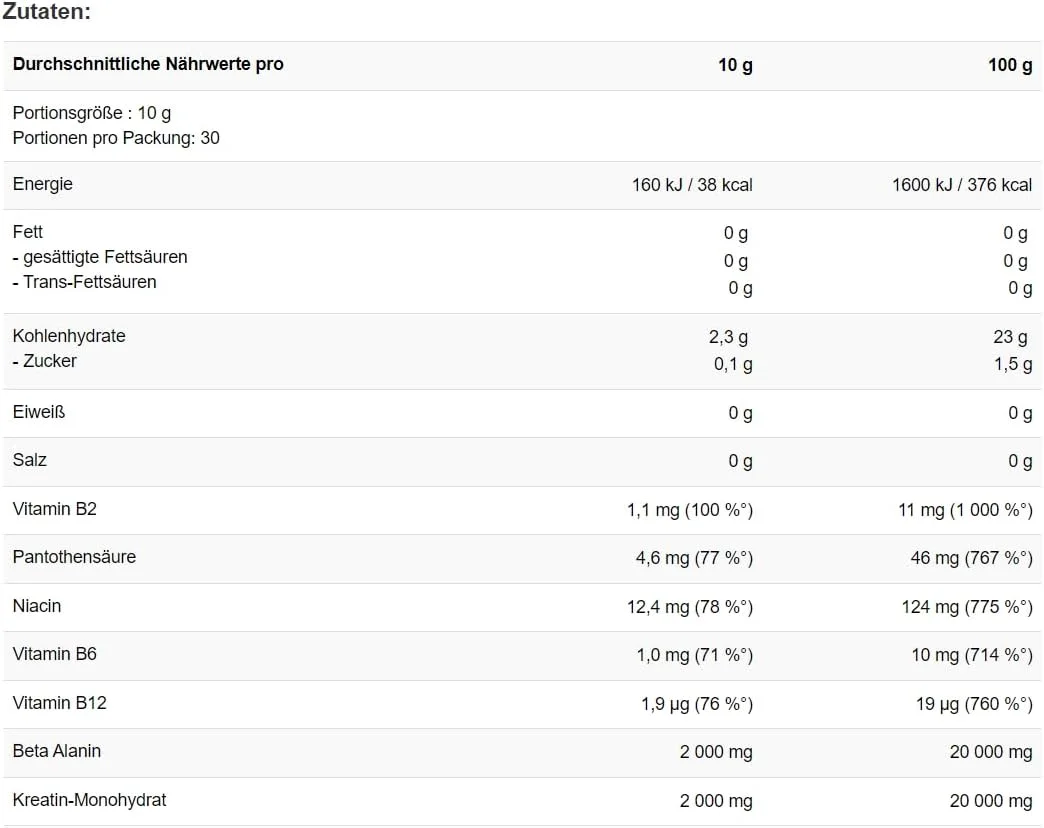
Task: Select the '160 kJ / 38 kcal' value
Action: (692, 185)
